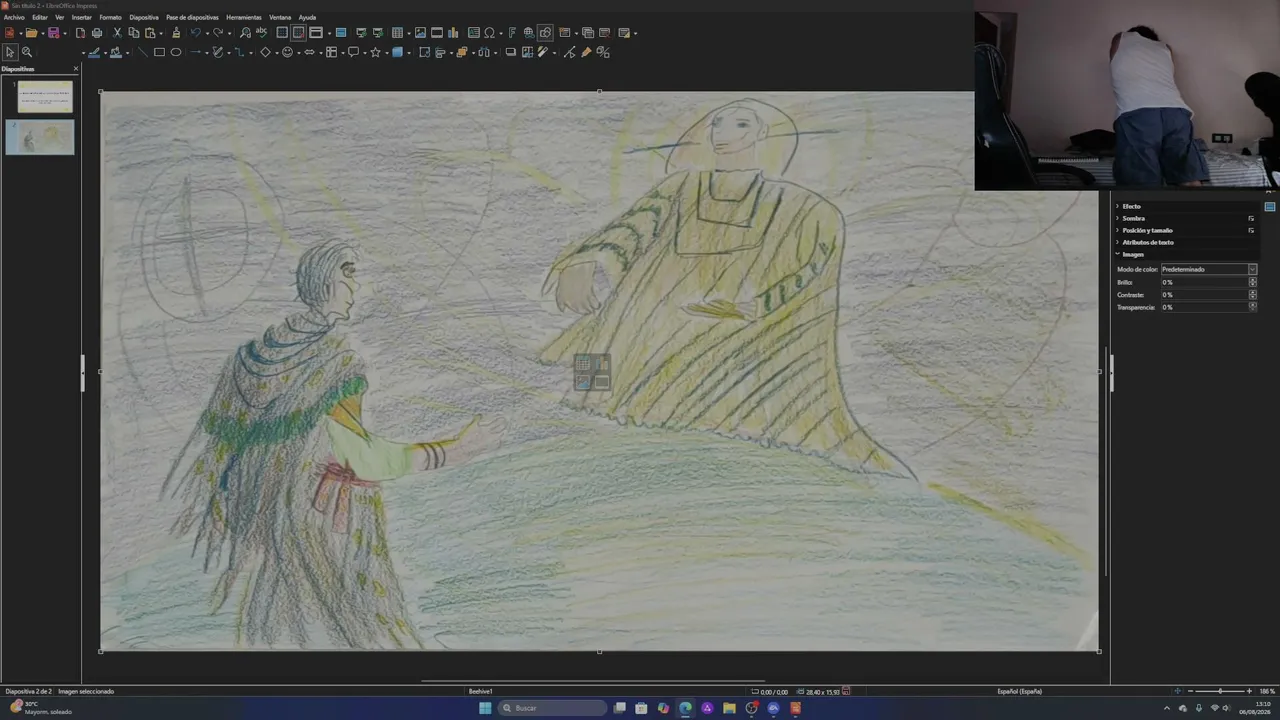This screenshot has height=720, width=1280.
Task: Click the Insert image icon
Action: click(x=420, y=33)
